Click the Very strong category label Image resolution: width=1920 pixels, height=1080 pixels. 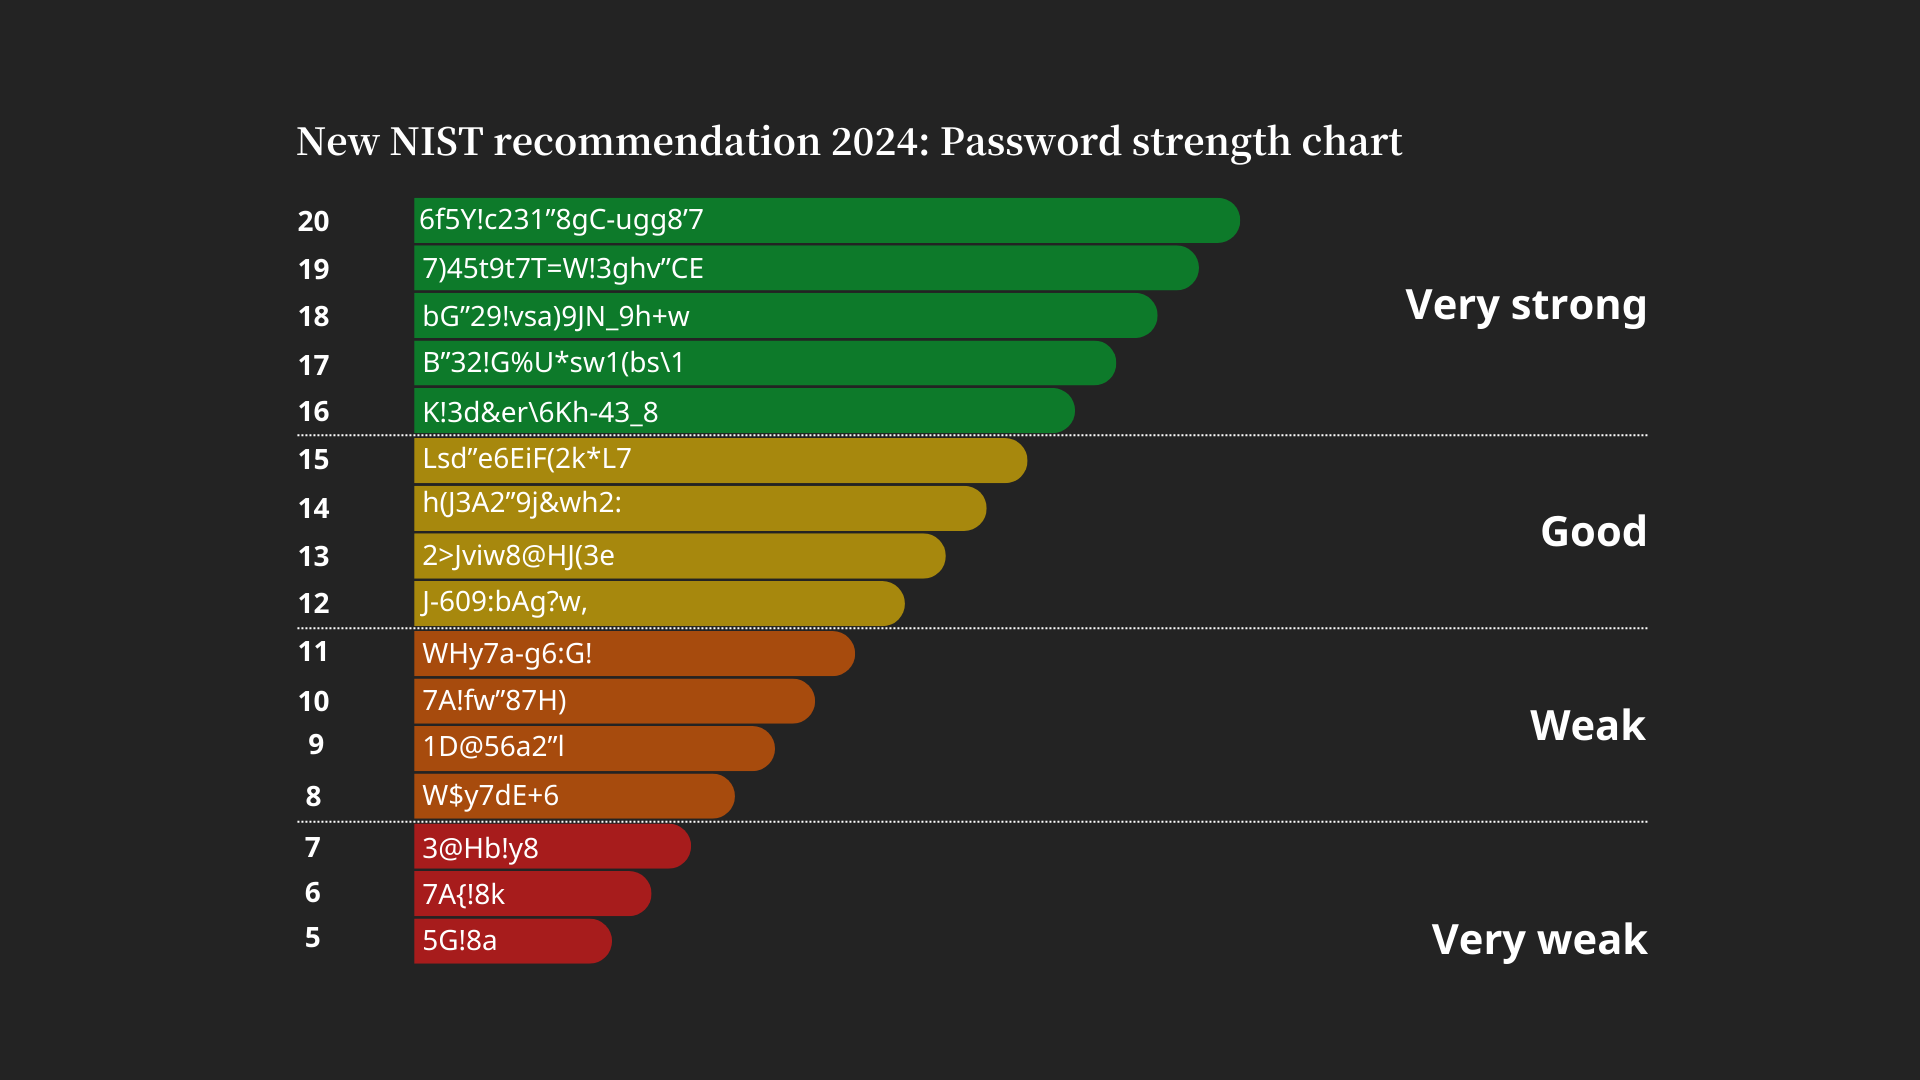tap(1526, 305)
